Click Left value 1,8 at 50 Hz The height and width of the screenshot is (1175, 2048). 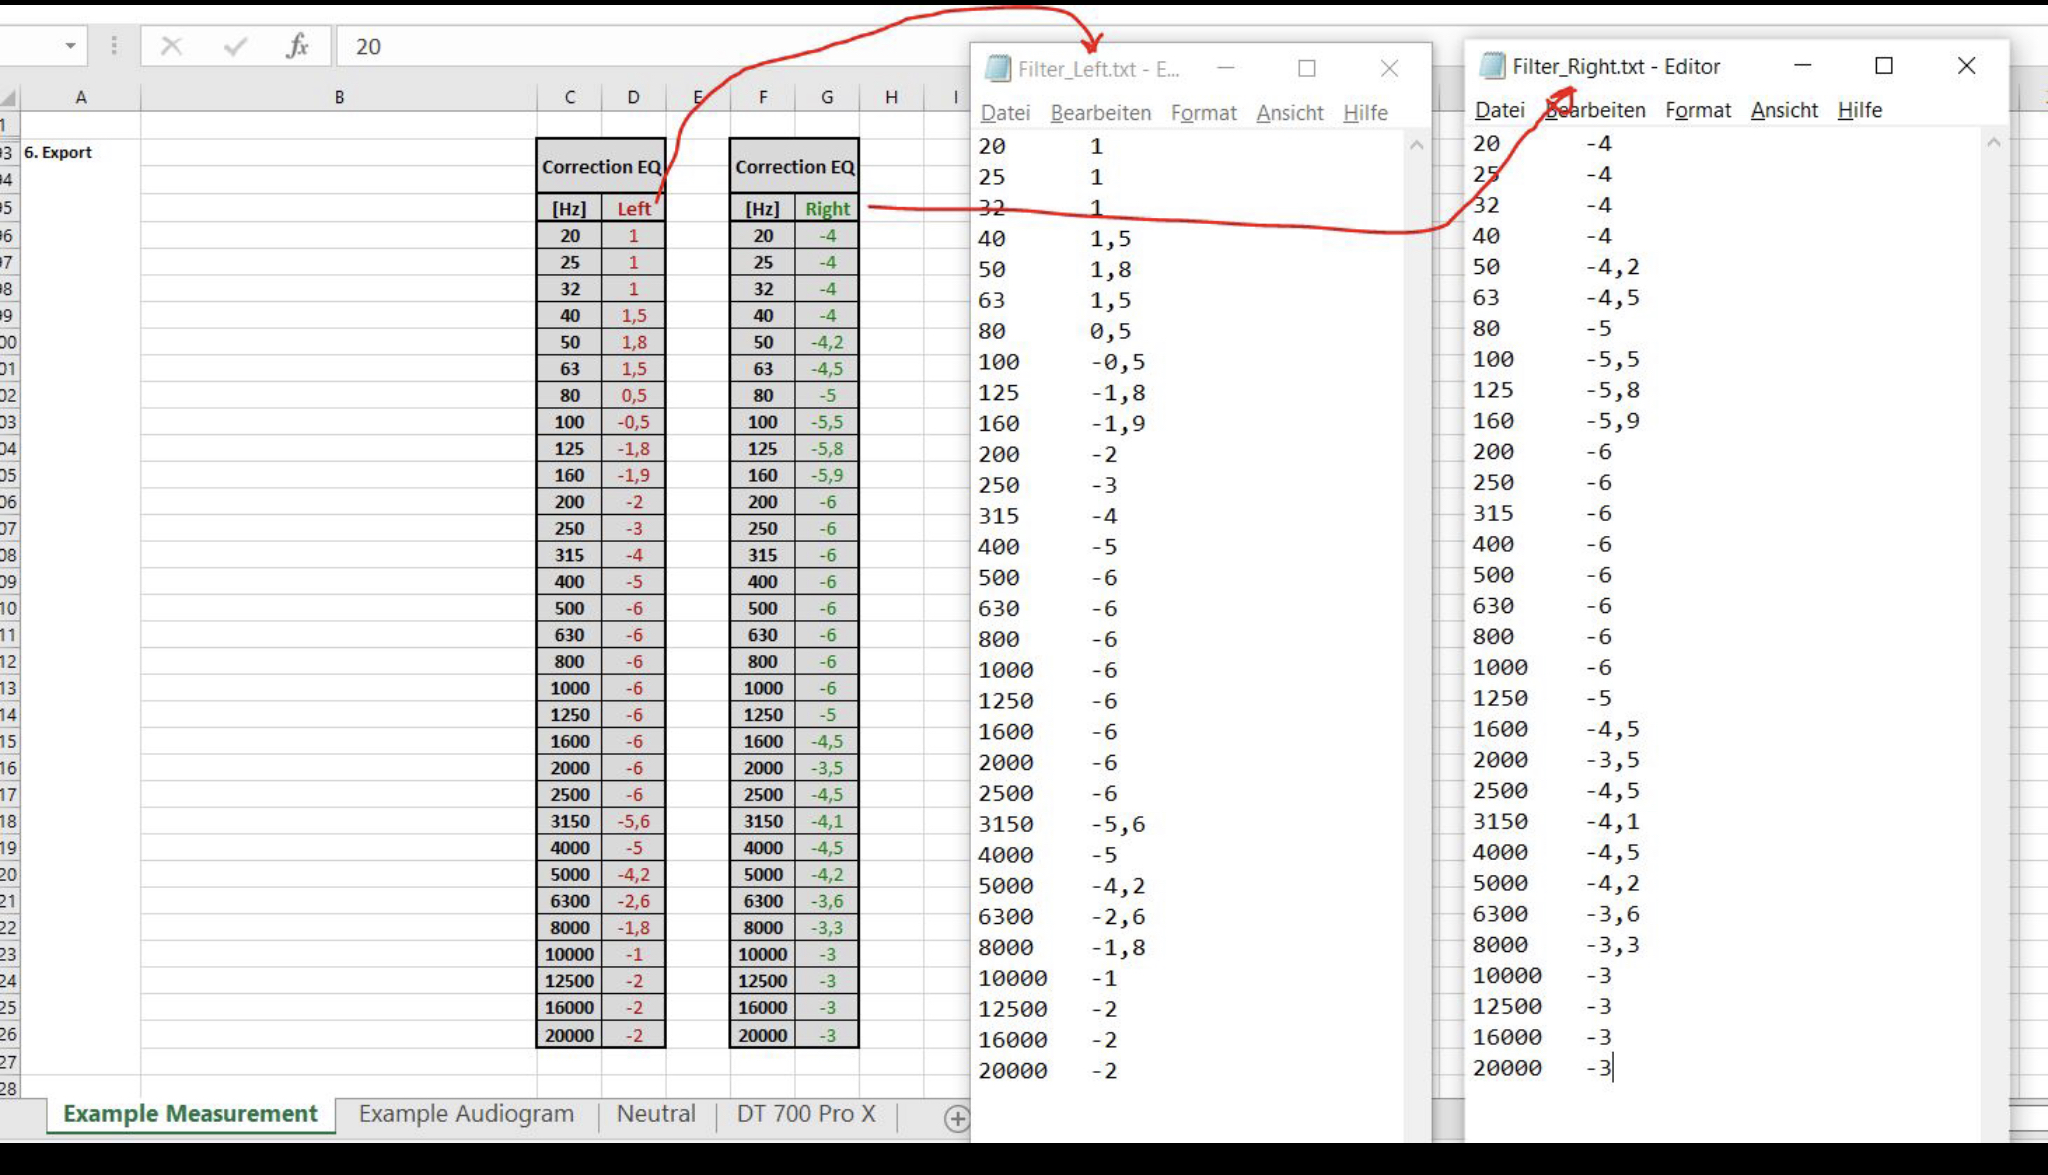633,342
